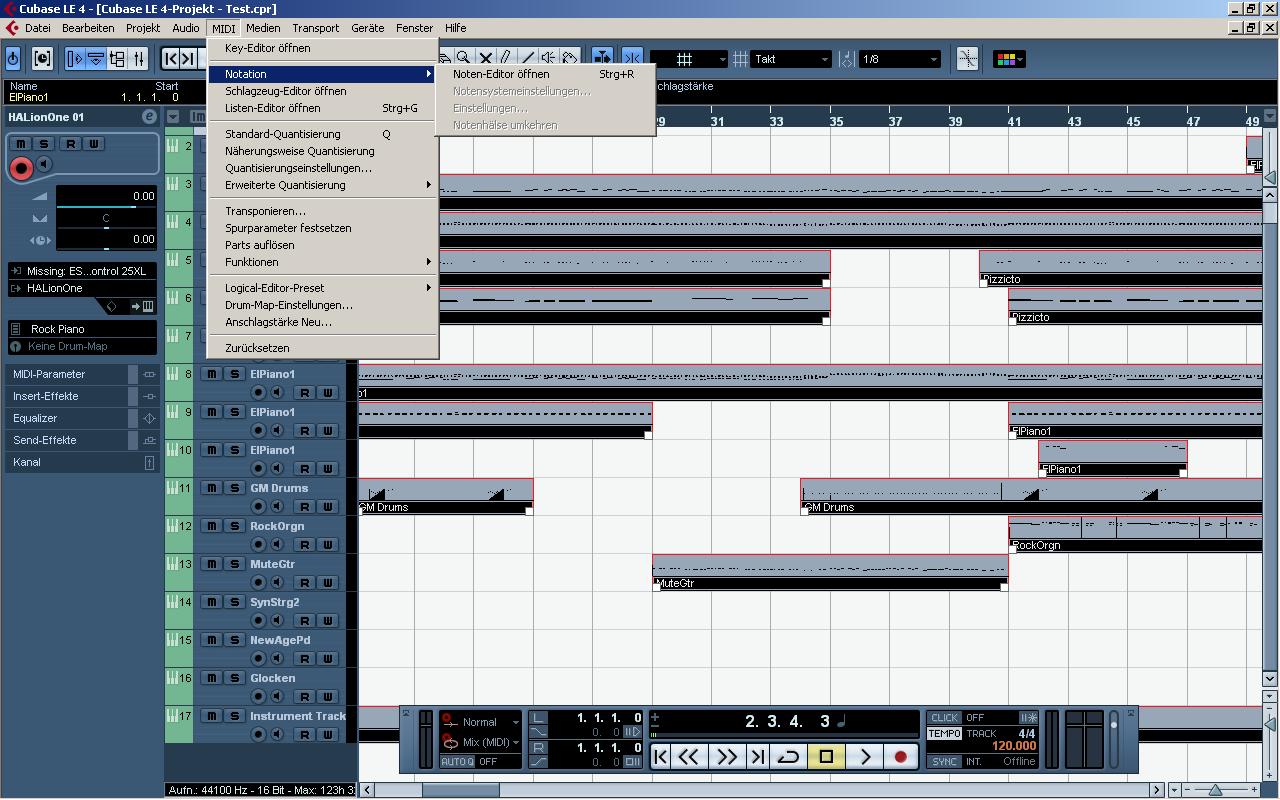This screenshot has width=1280, height=800.
Task: Return to zero on transport panel
Action: pyautogui.click(x=661, y=757)
